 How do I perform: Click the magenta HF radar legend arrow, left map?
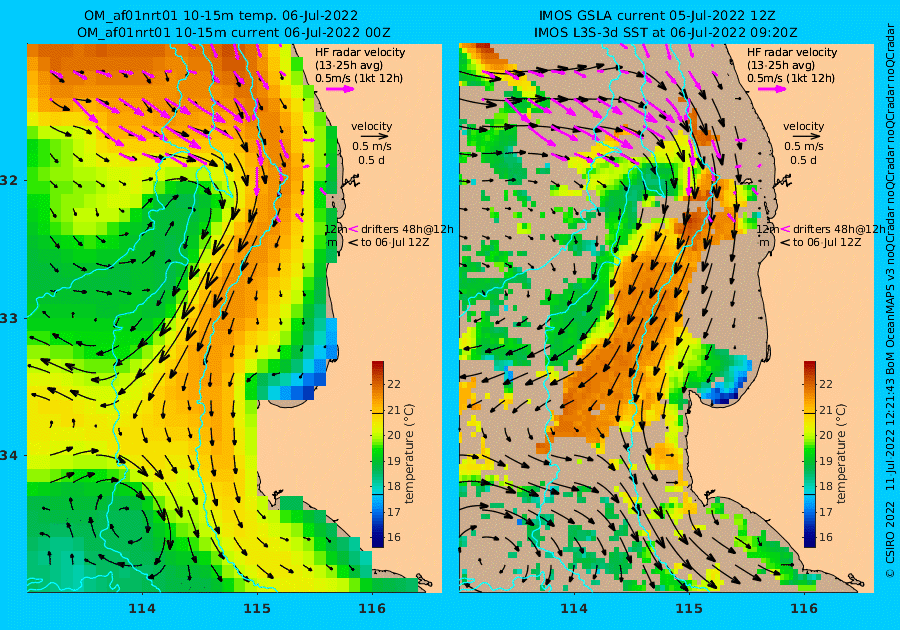pyautogui.click(x=340, y=89)
